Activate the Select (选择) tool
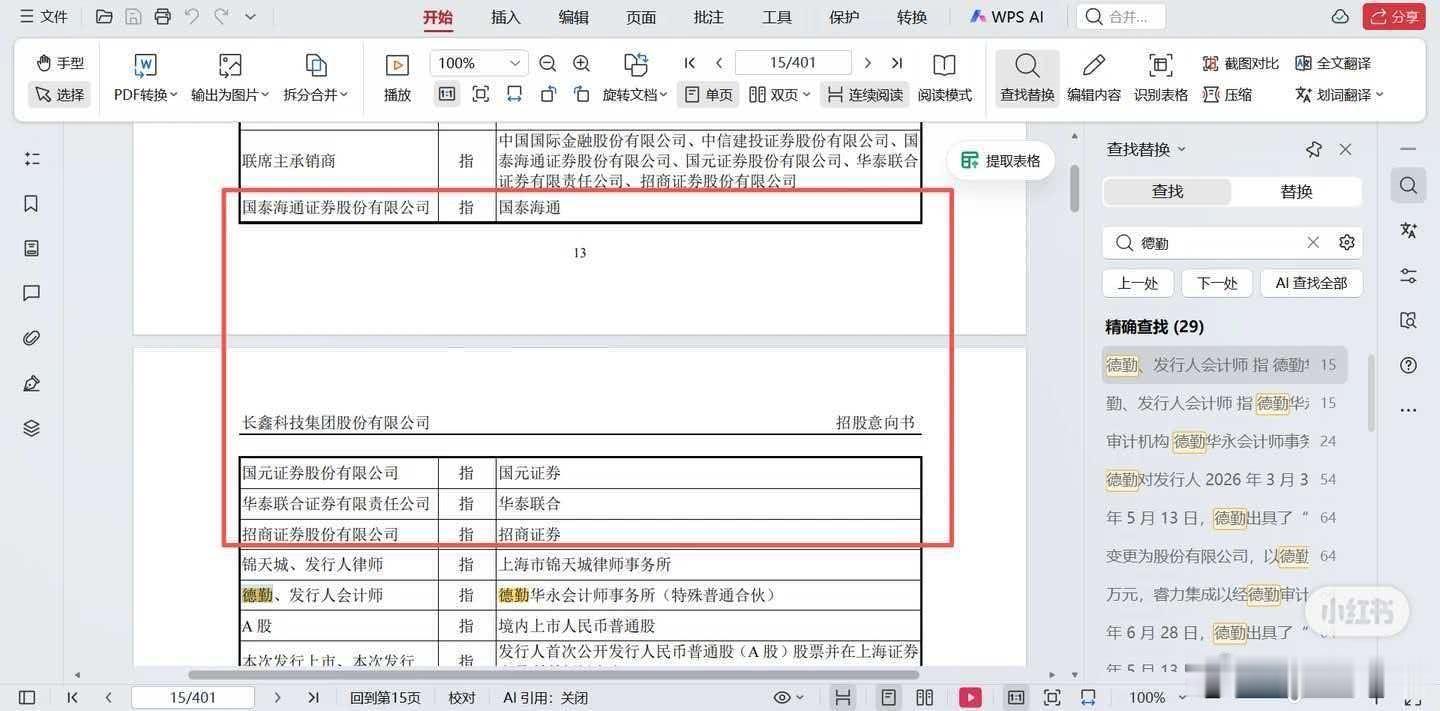 click(x=60, y=94)
